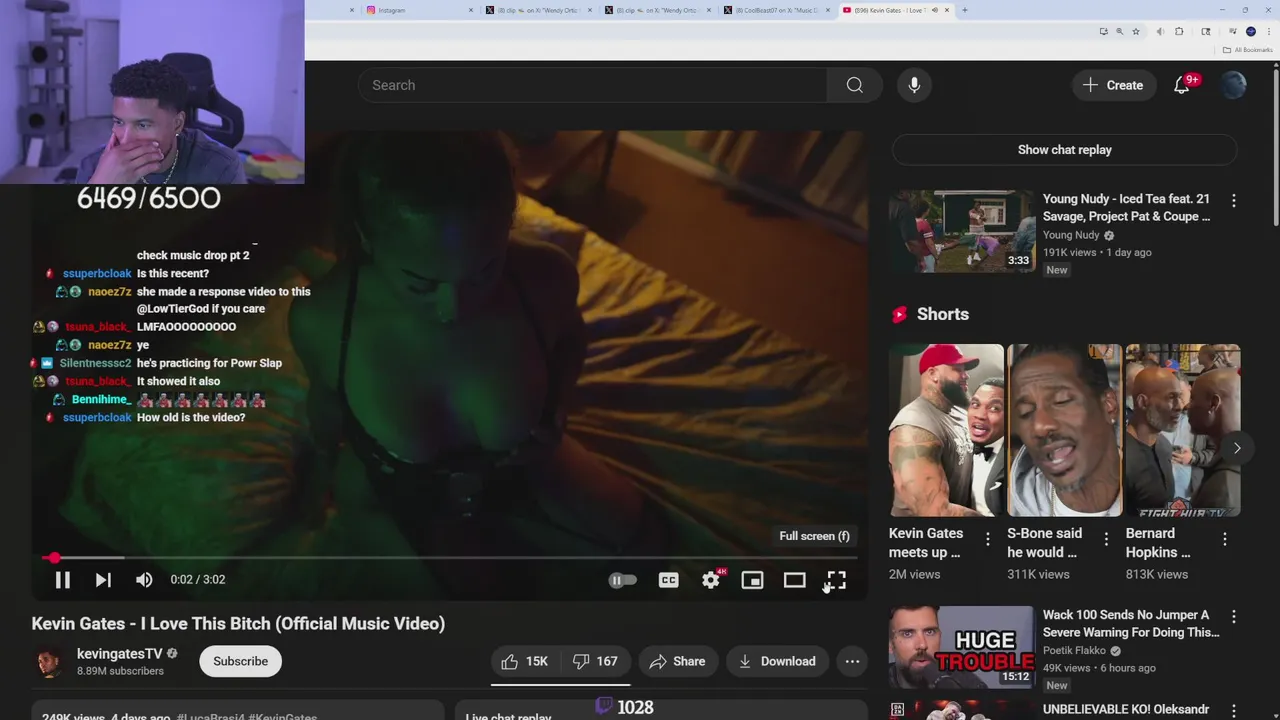Click the Kevin Gates video title text

[238, 623]
